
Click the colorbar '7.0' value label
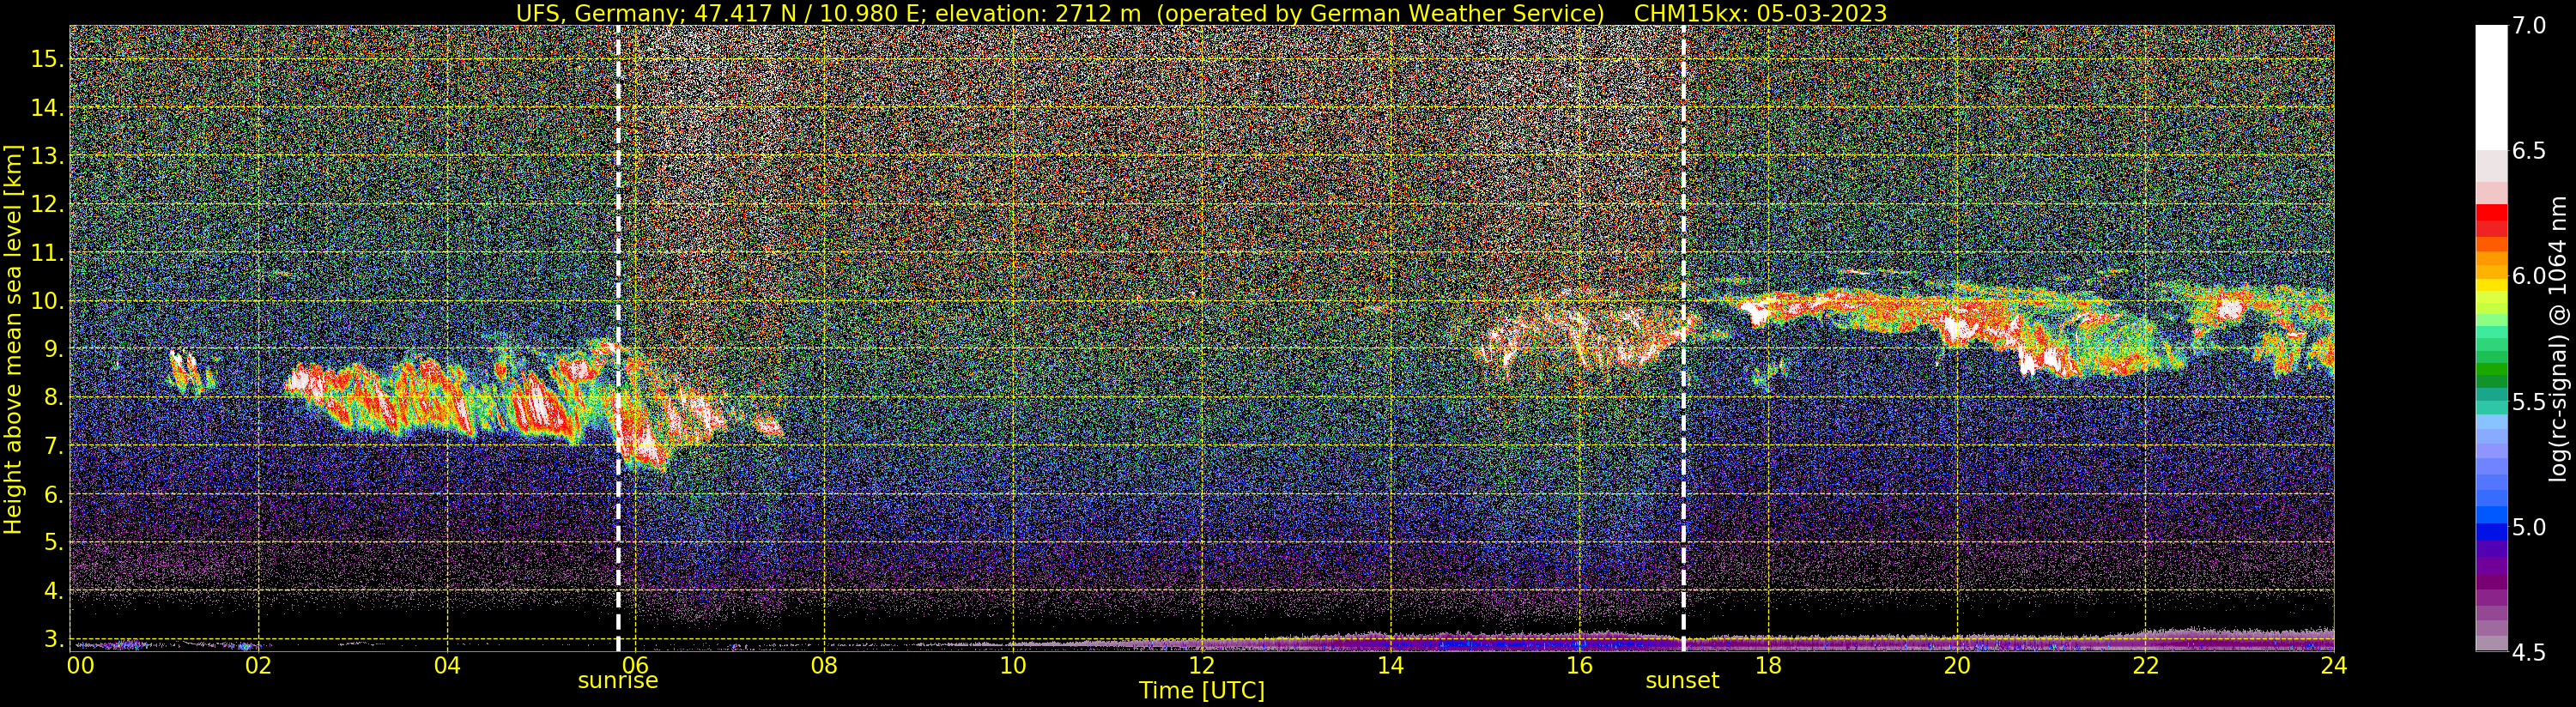(2530, 26)
